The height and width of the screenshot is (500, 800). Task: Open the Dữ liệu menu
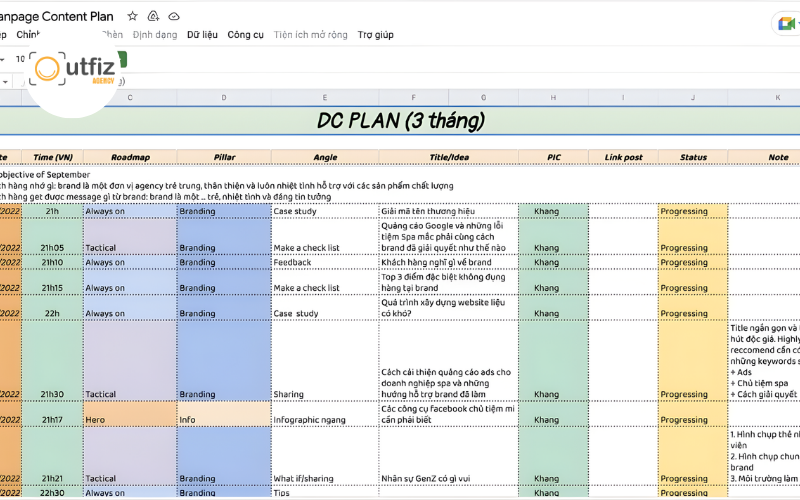point(202,35)
